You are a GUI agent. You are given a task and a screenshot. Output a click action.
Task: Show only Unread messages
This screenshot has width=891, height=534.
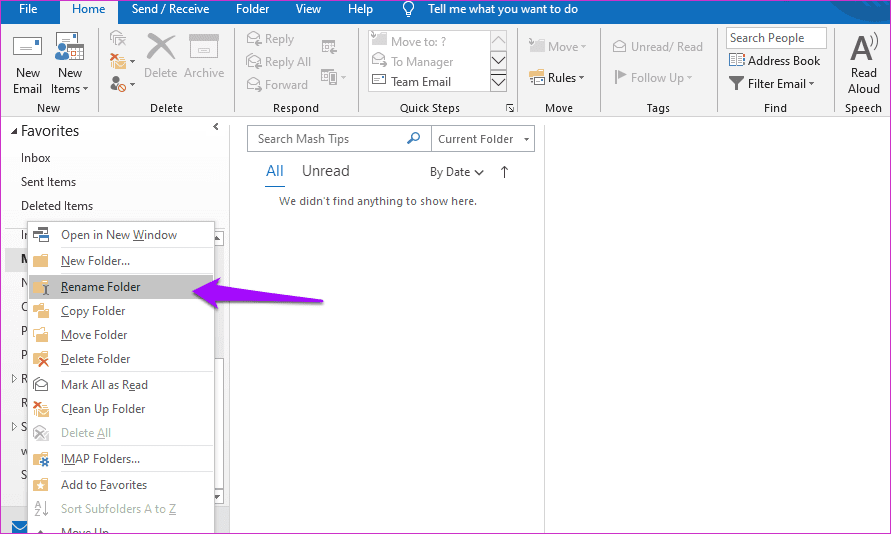click(x=326, y=171)
